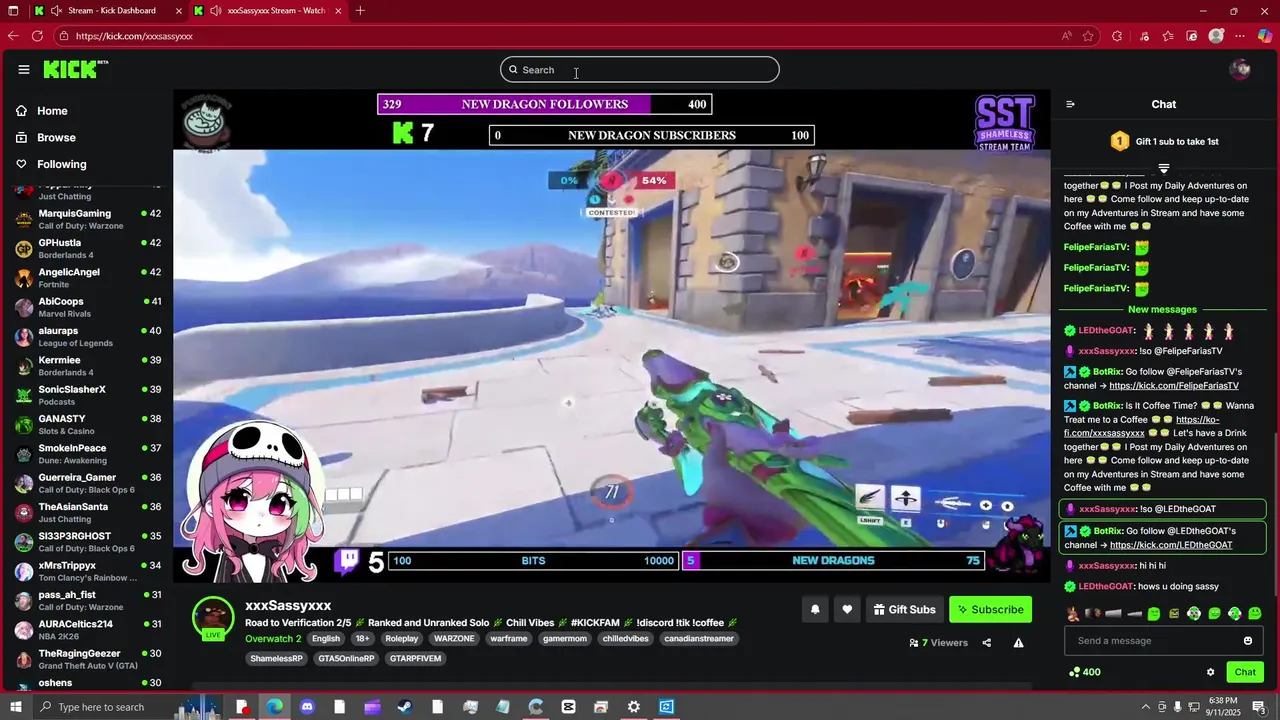Click the address bar URL
1280x720 pixels.
coord(134,36)
